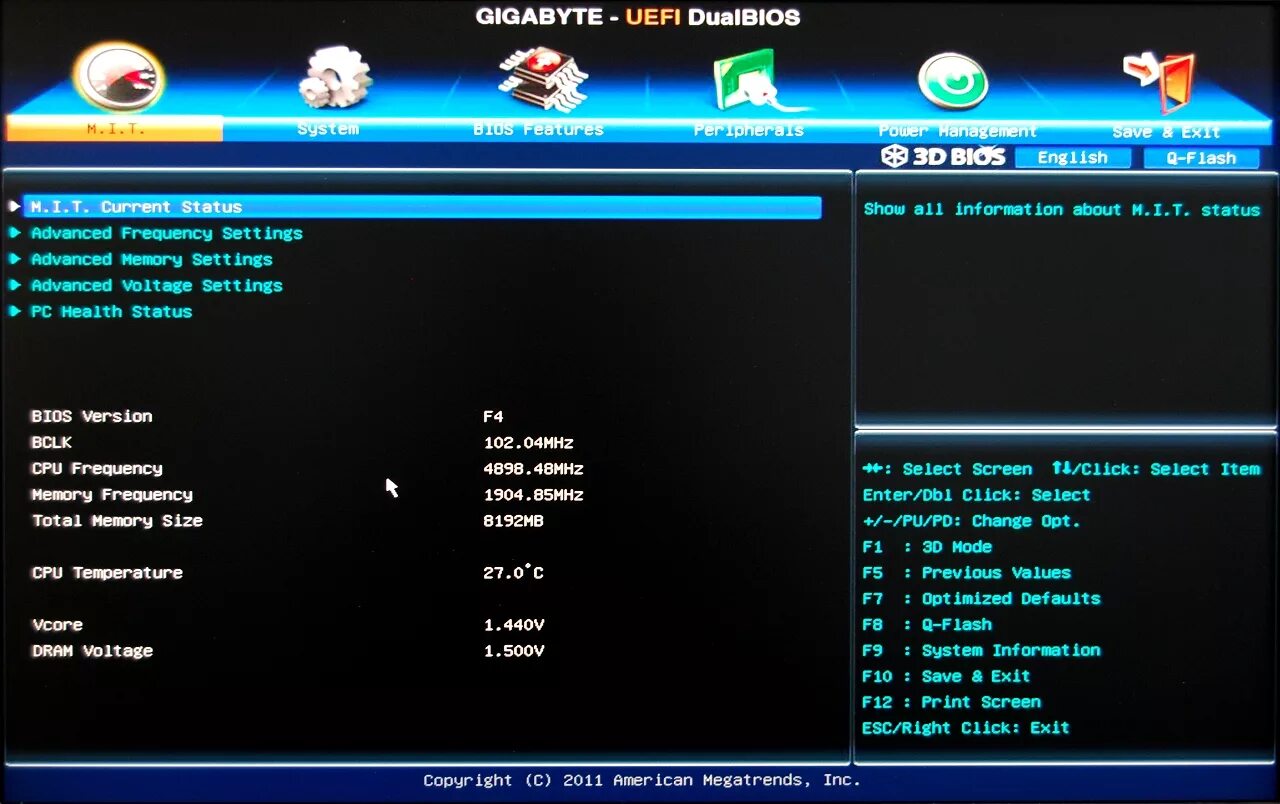The image size is (1280, 804).
Task: Select the BCLK label
Action: [52, 442]
